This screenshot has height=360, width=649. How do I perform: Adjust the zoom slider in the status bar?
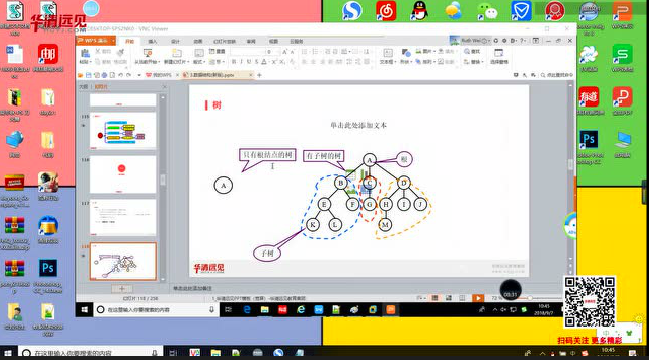[530, 298]
